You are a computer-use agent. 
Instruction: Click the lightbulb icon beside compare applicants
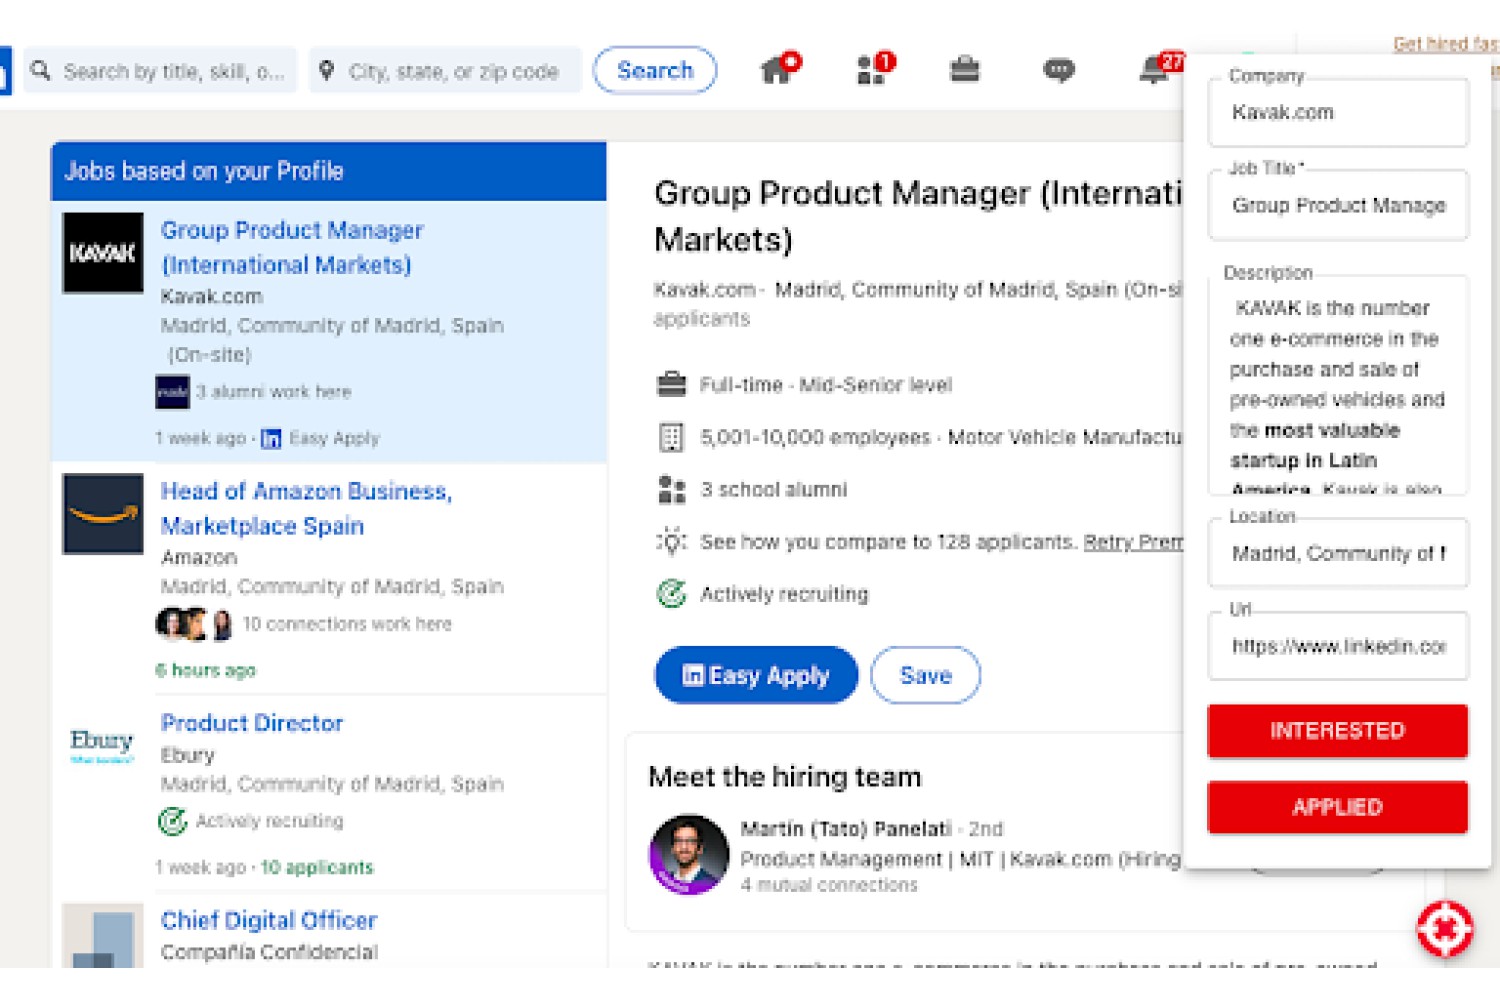click(671, 541)
